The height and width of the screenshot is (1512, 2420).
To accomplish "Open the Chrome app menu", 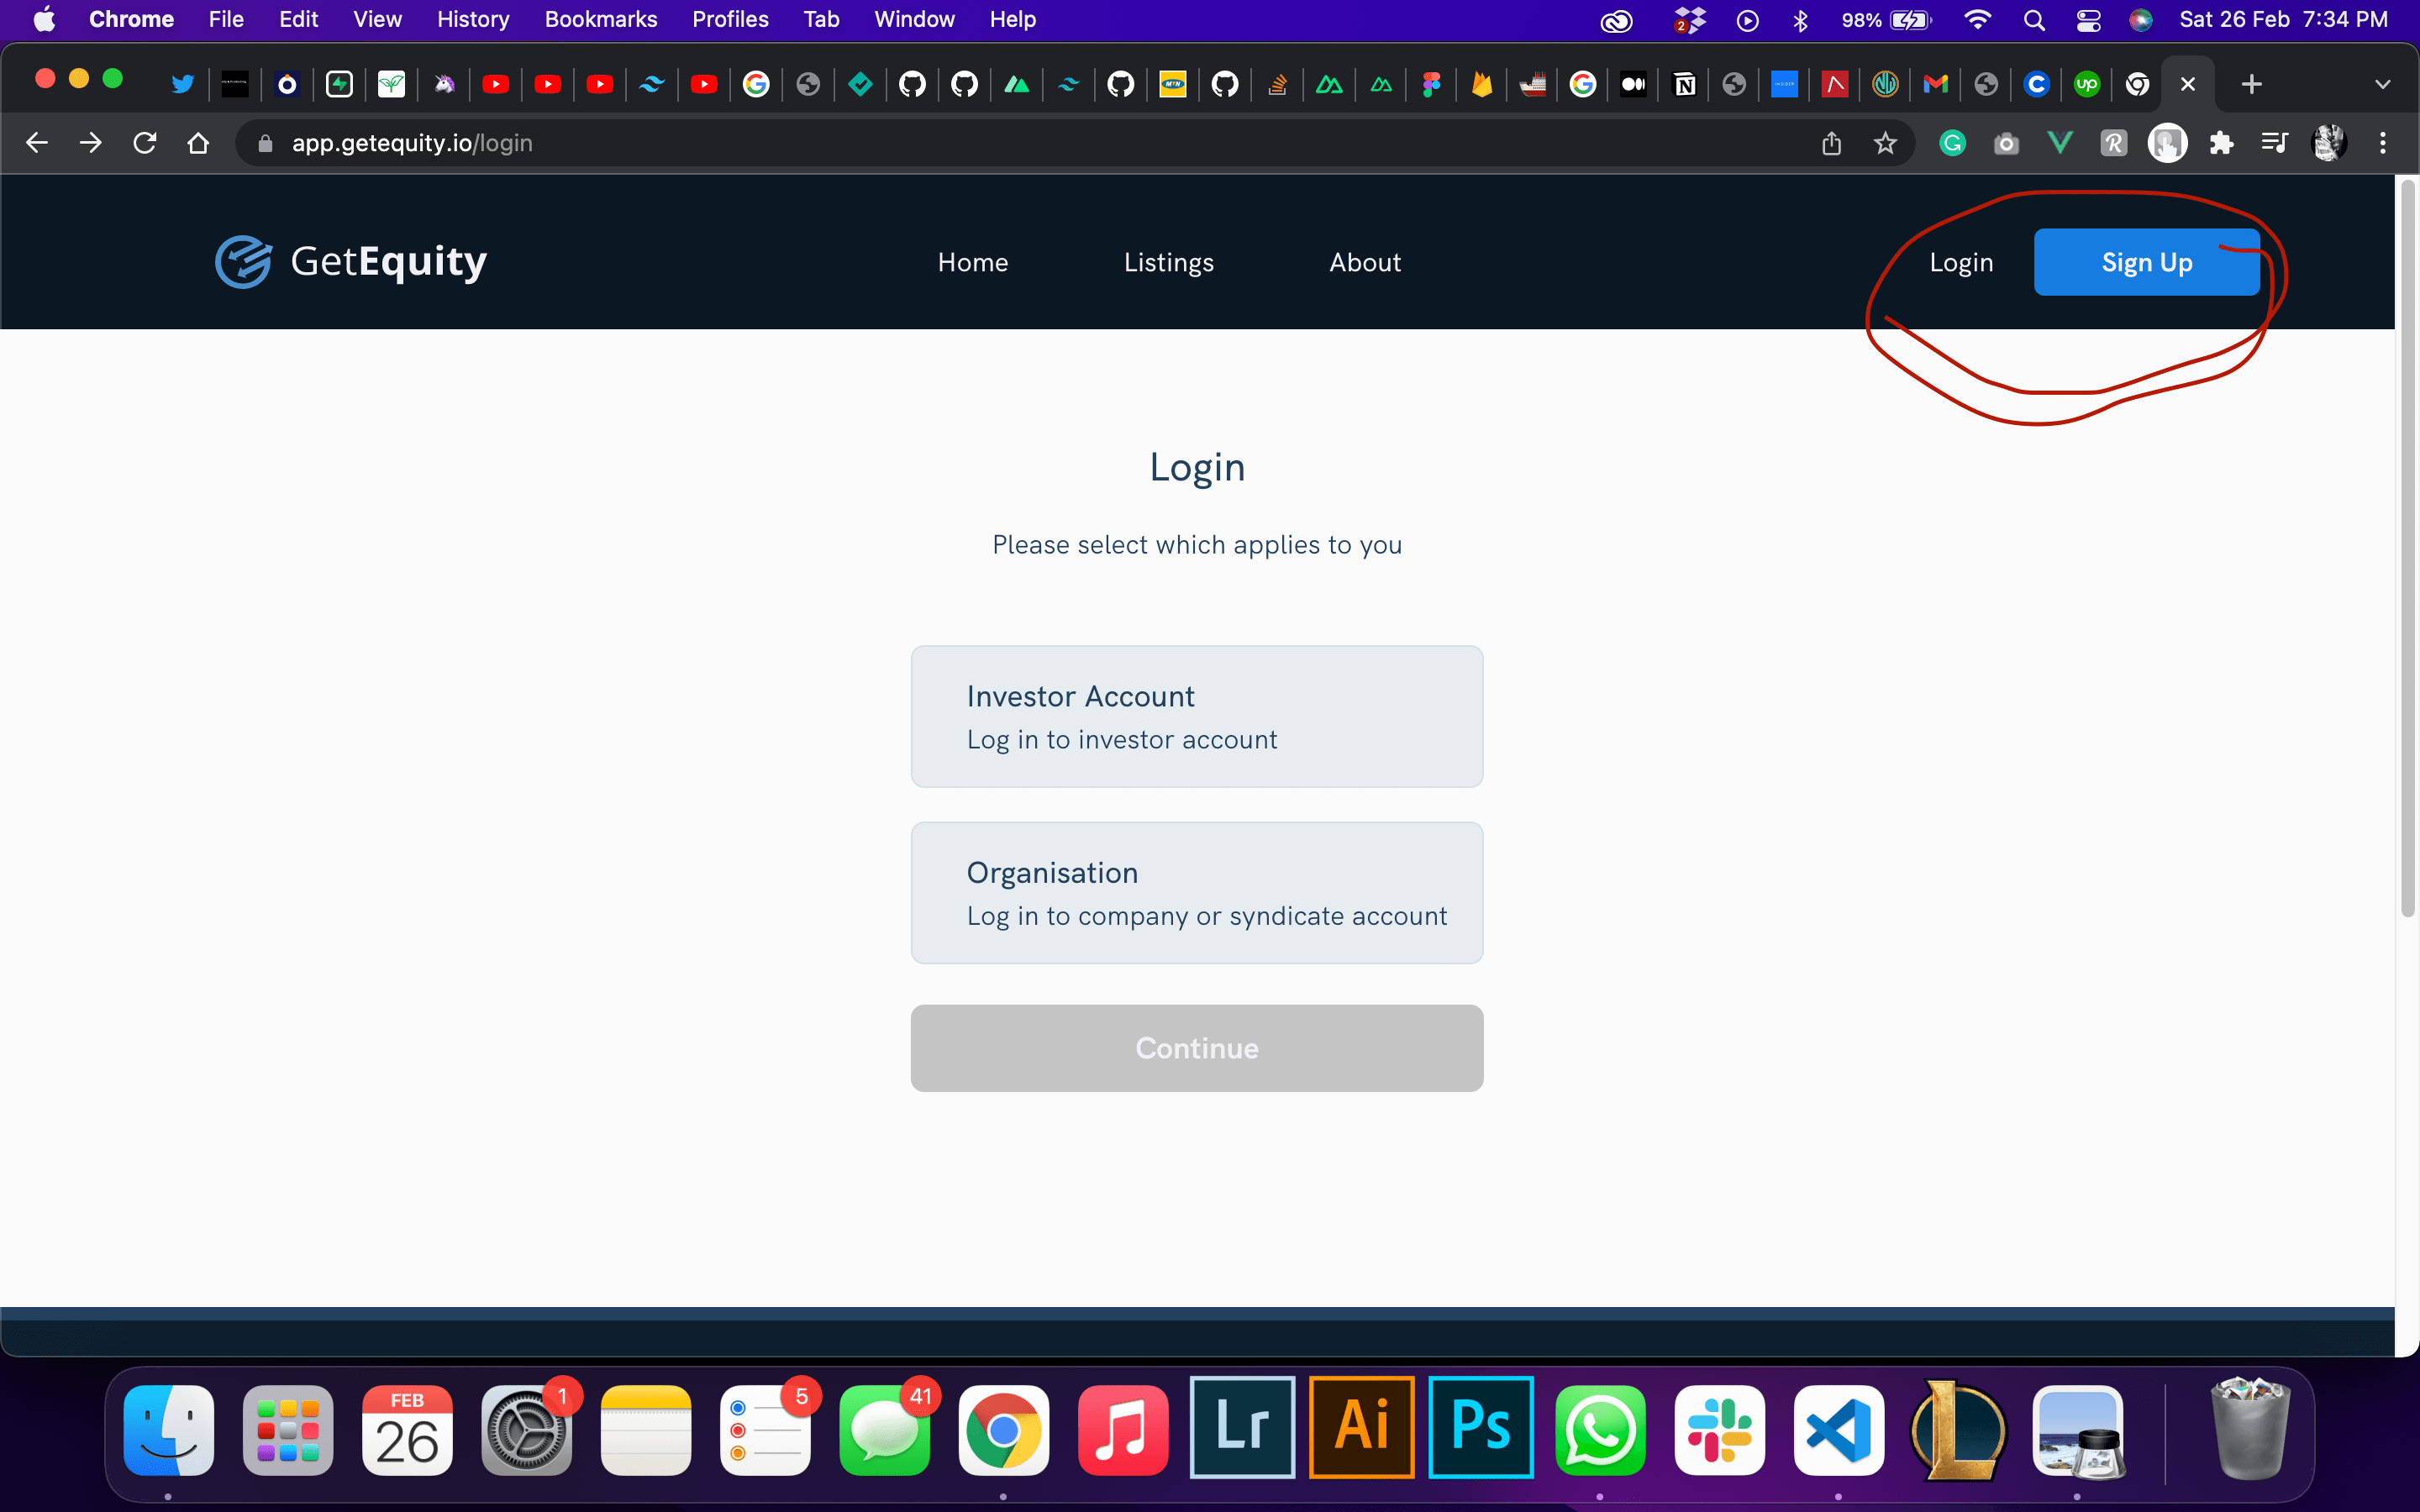I will point(131,19).
